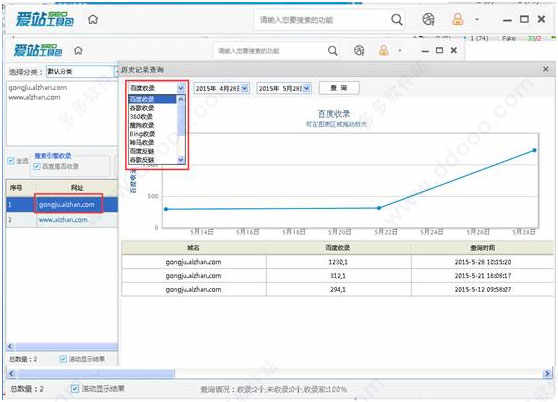Click the orange lock icon in the inner window
This screenshot has height=402, width=558.
pos(384,51)
